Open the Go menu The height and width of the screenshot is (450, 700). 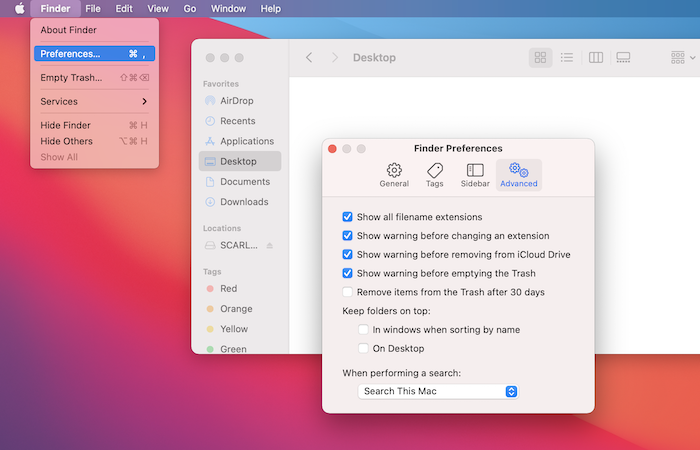pos(190,8)
